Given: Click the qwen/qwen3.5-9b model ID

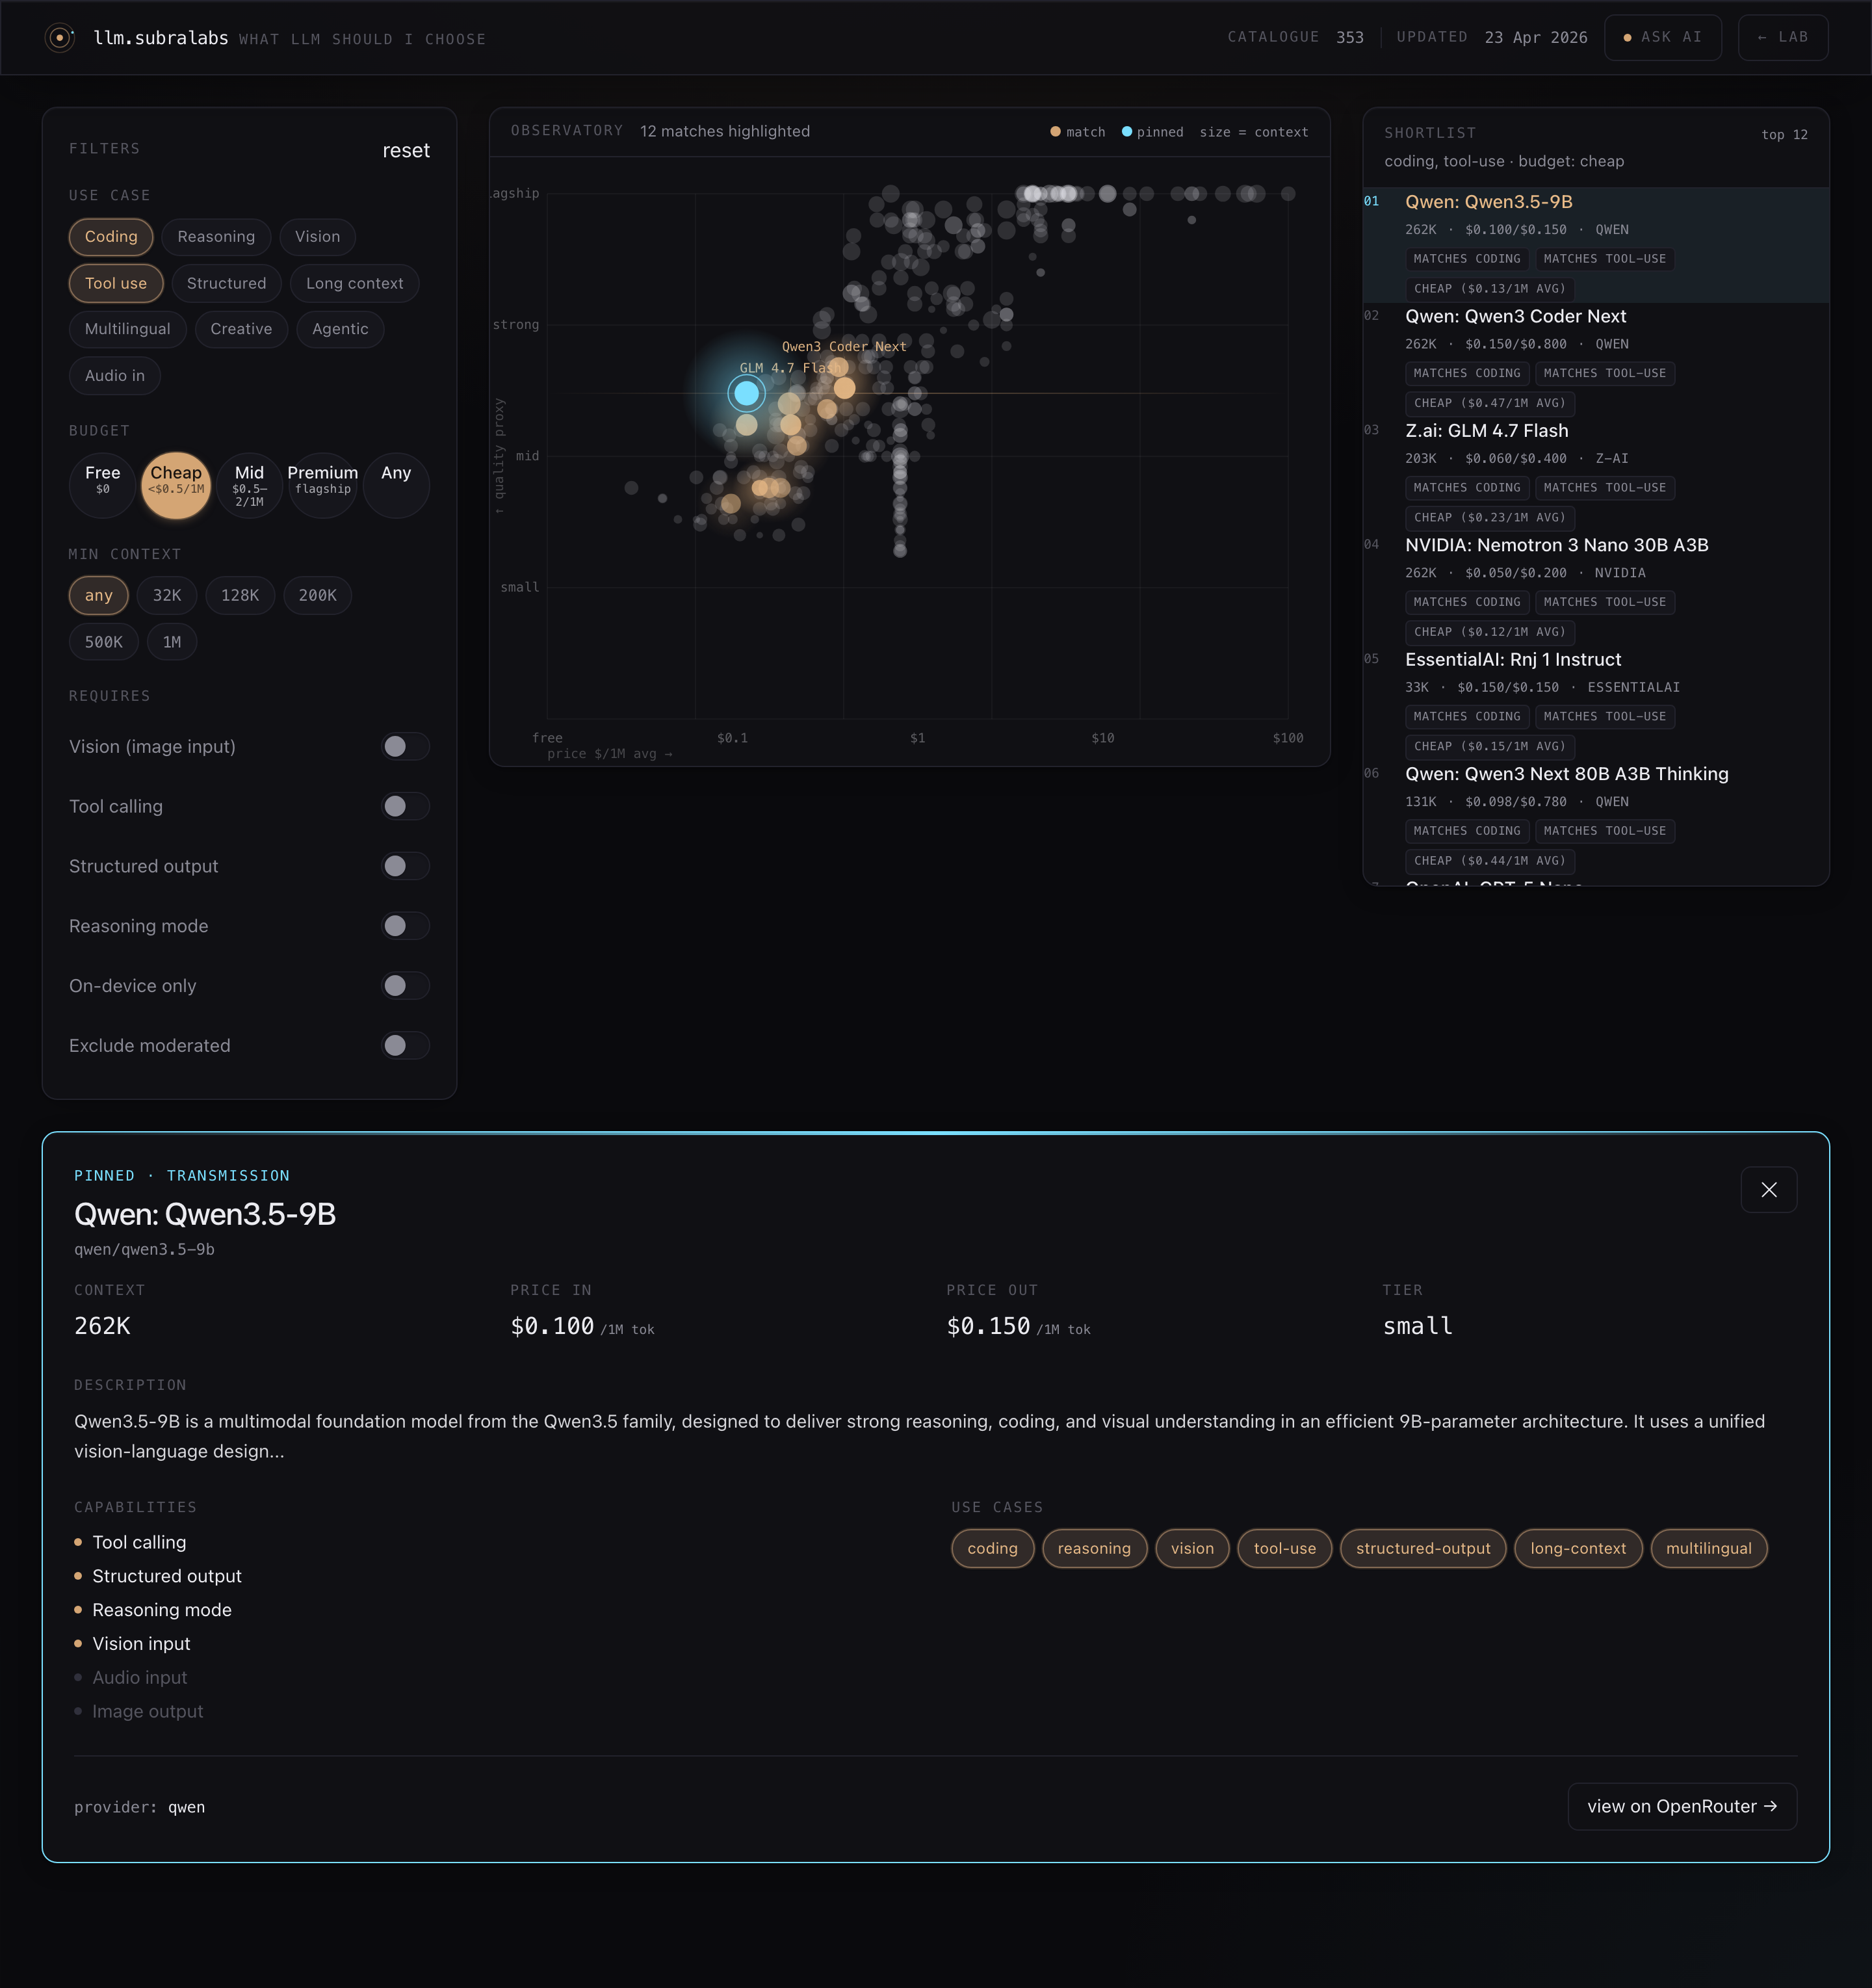Looking at the screenshot, I should pyautogui.click(x=144, y=1249).
